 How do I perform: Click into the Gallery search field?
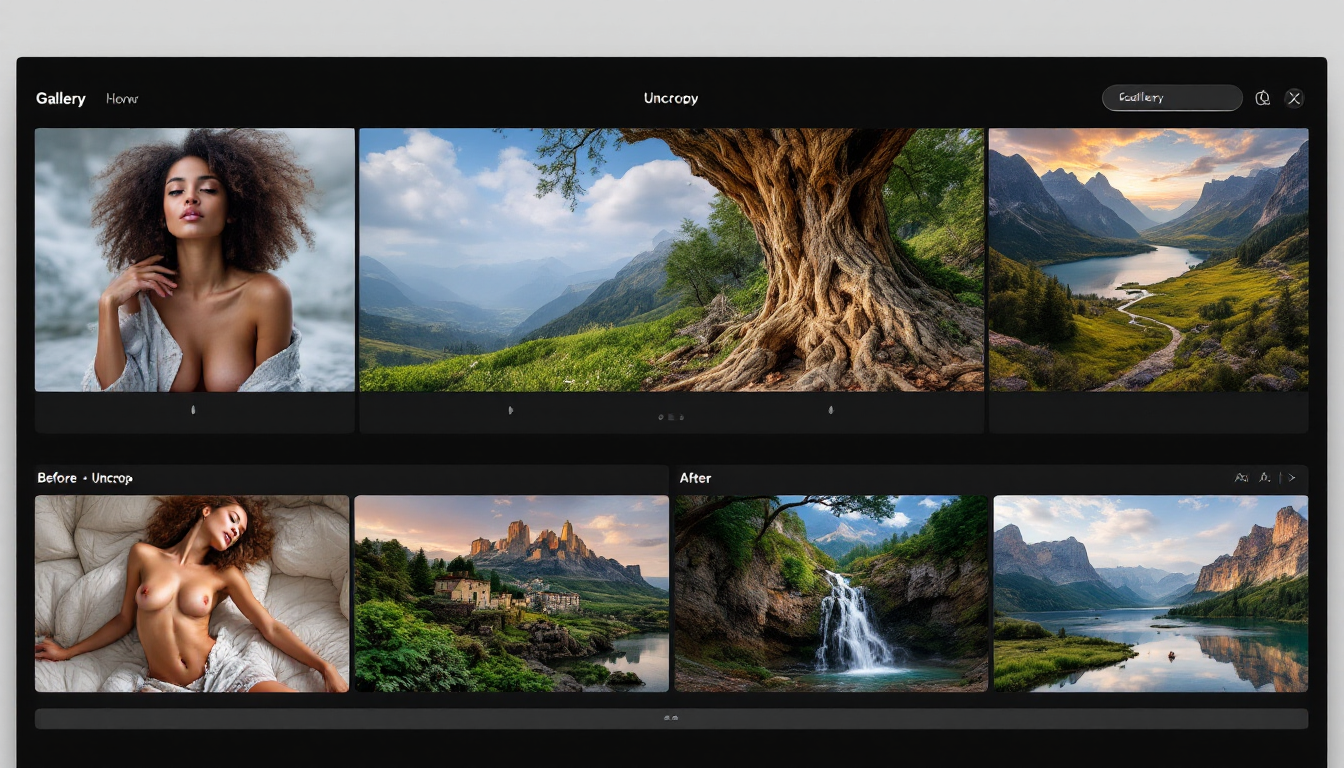pyautogui.click(x=1170, y=98)
